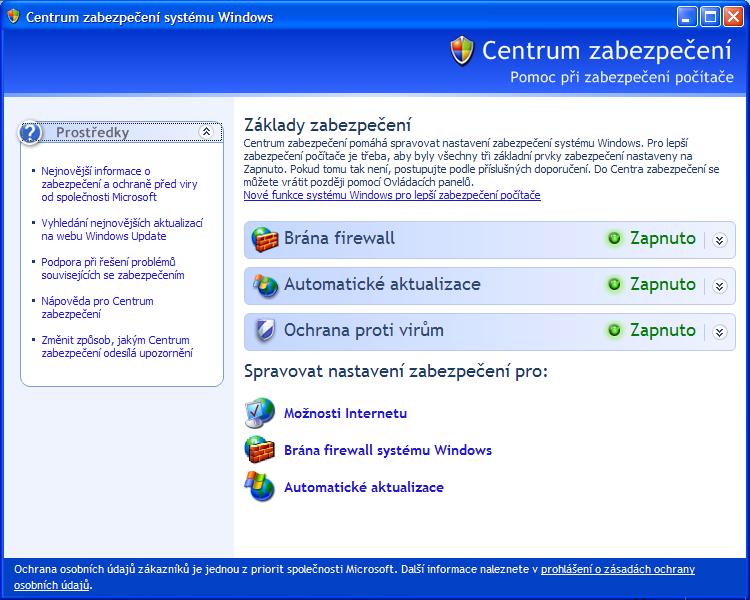Open Změnit způsob odesílání upozornění link
Screen dimensions: 750x600
pyautogui.click(x=117, y=346)
